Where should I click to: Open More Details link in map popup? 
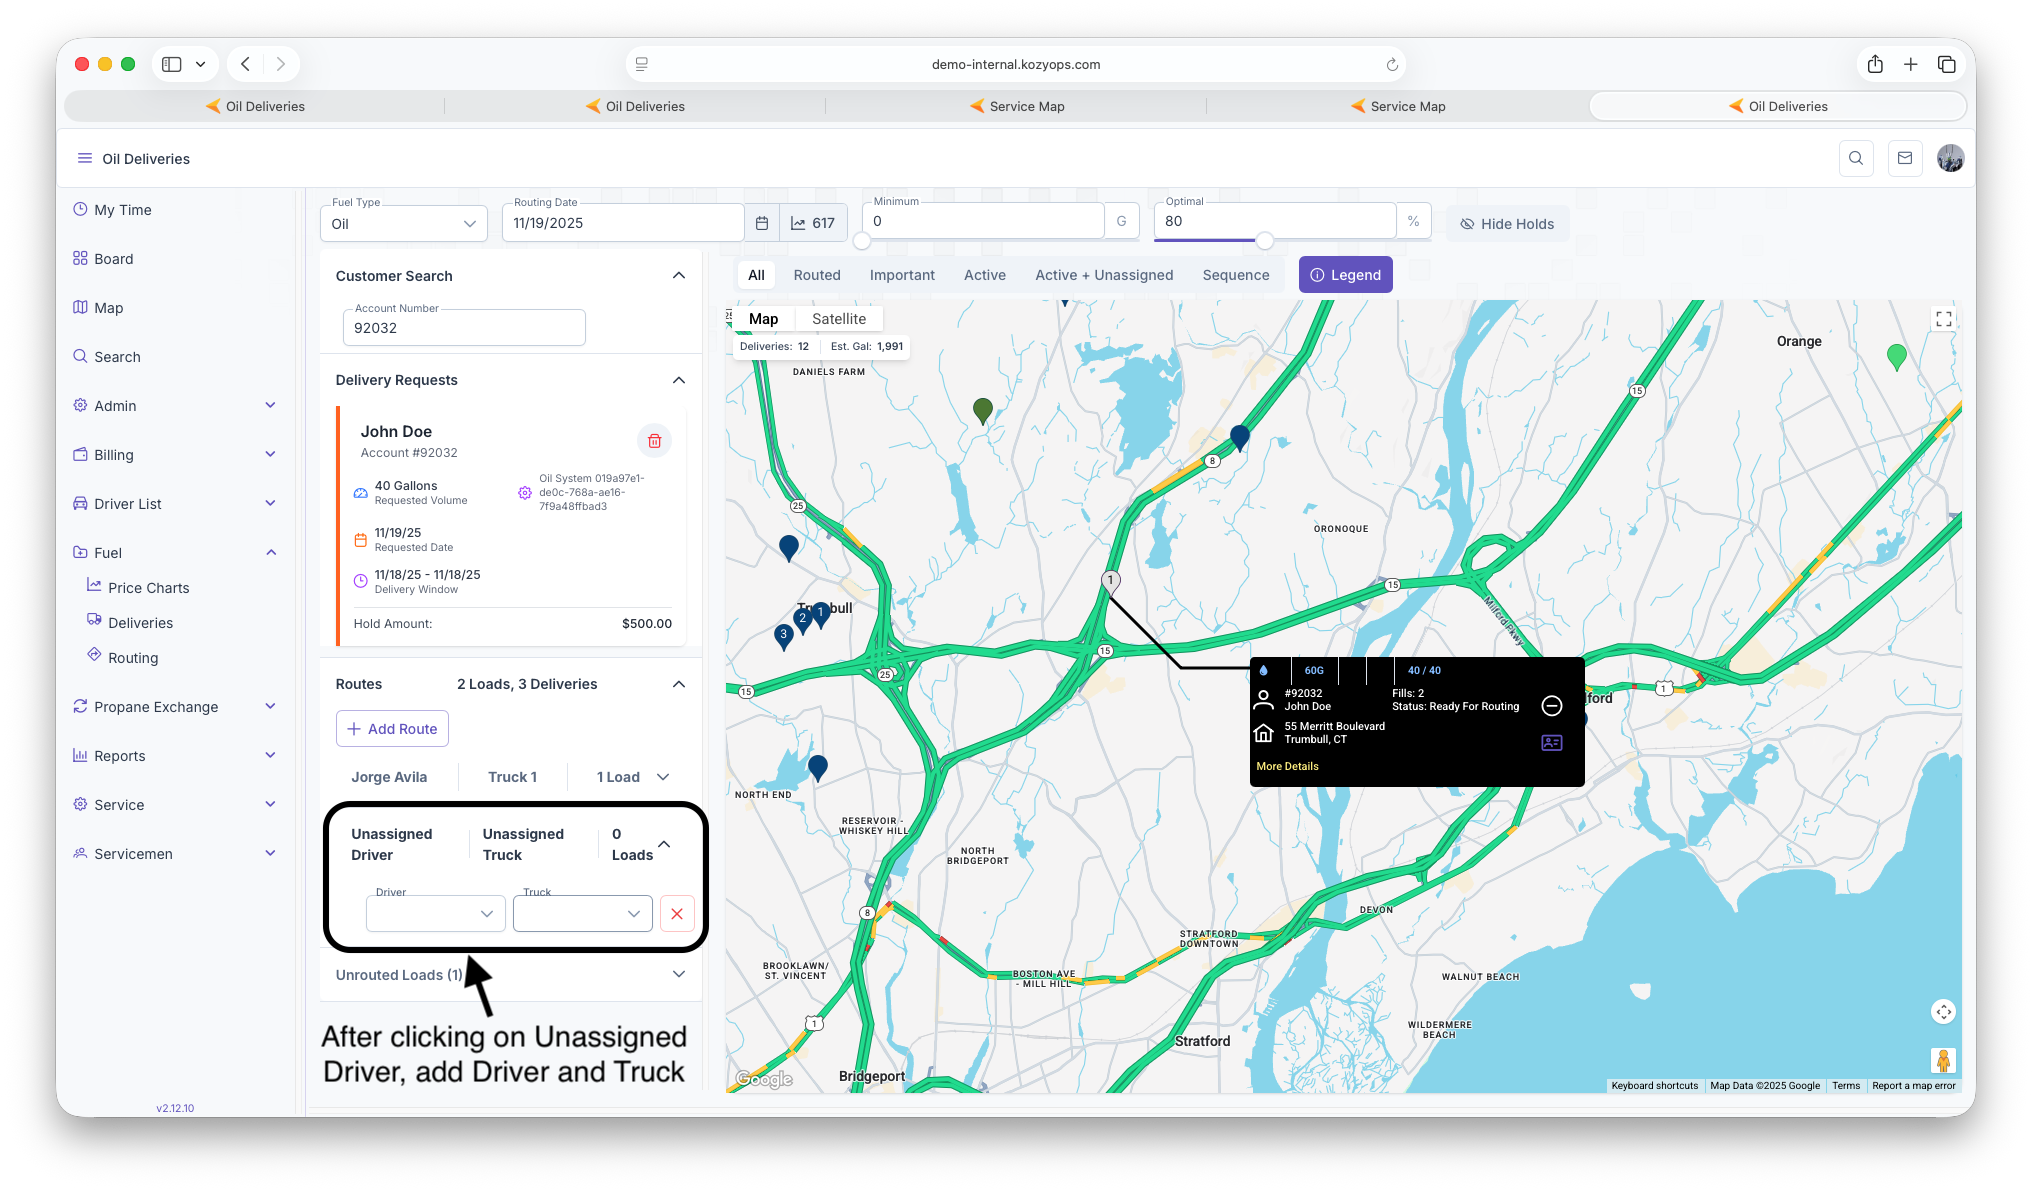click(1287, 766)
